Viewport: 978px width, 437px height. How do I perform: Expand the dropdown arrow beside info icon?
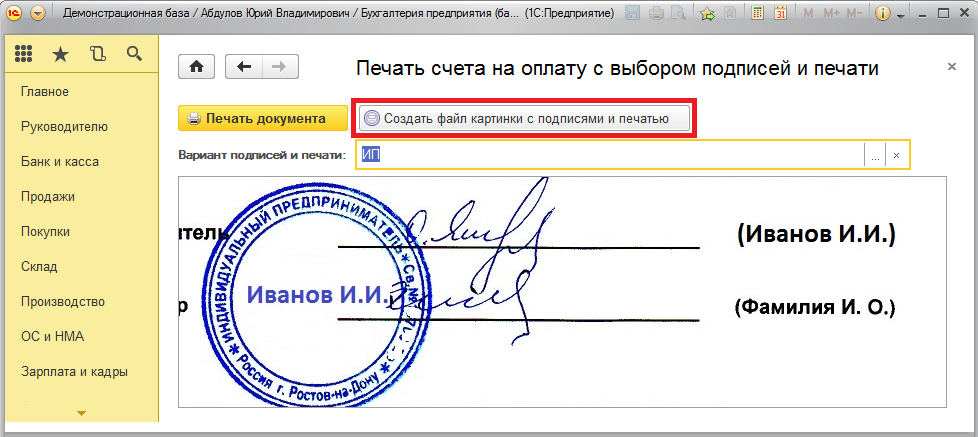(x=901, y=15)
